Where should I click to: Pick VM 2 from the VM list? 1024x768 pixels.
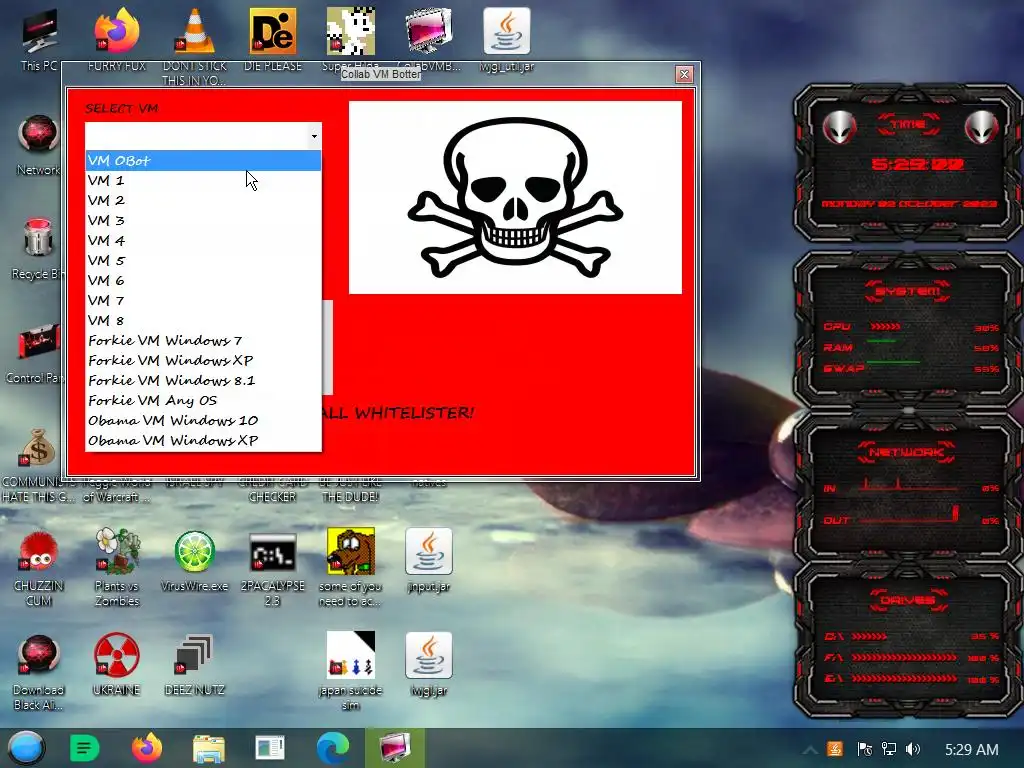point(203,200)
